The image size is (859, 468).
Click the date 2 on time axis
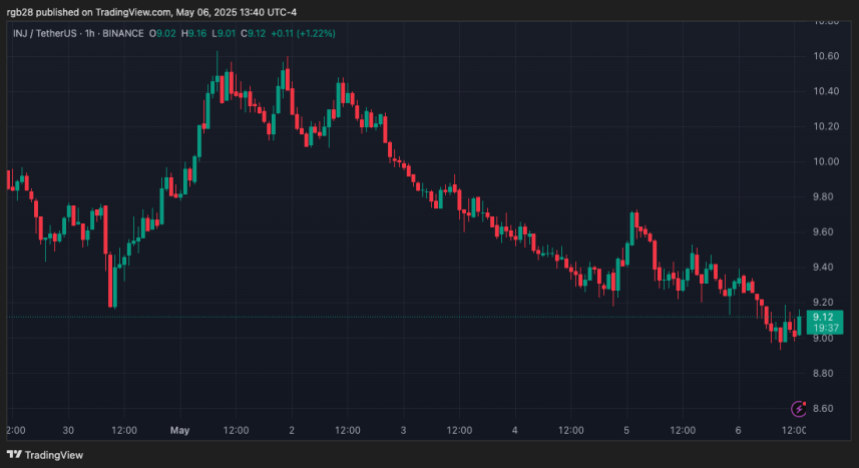point(291,431)
